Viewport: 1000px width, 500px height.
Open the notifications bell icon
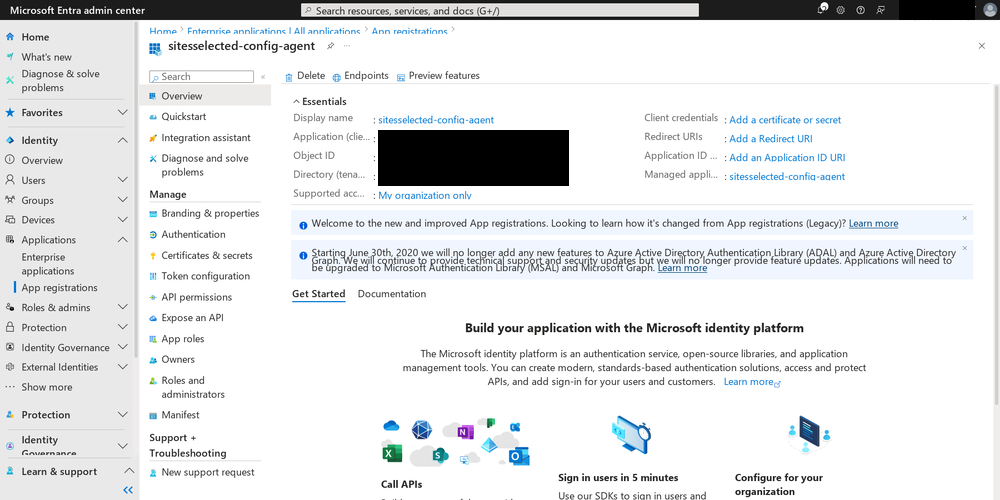tap(822, 10)
